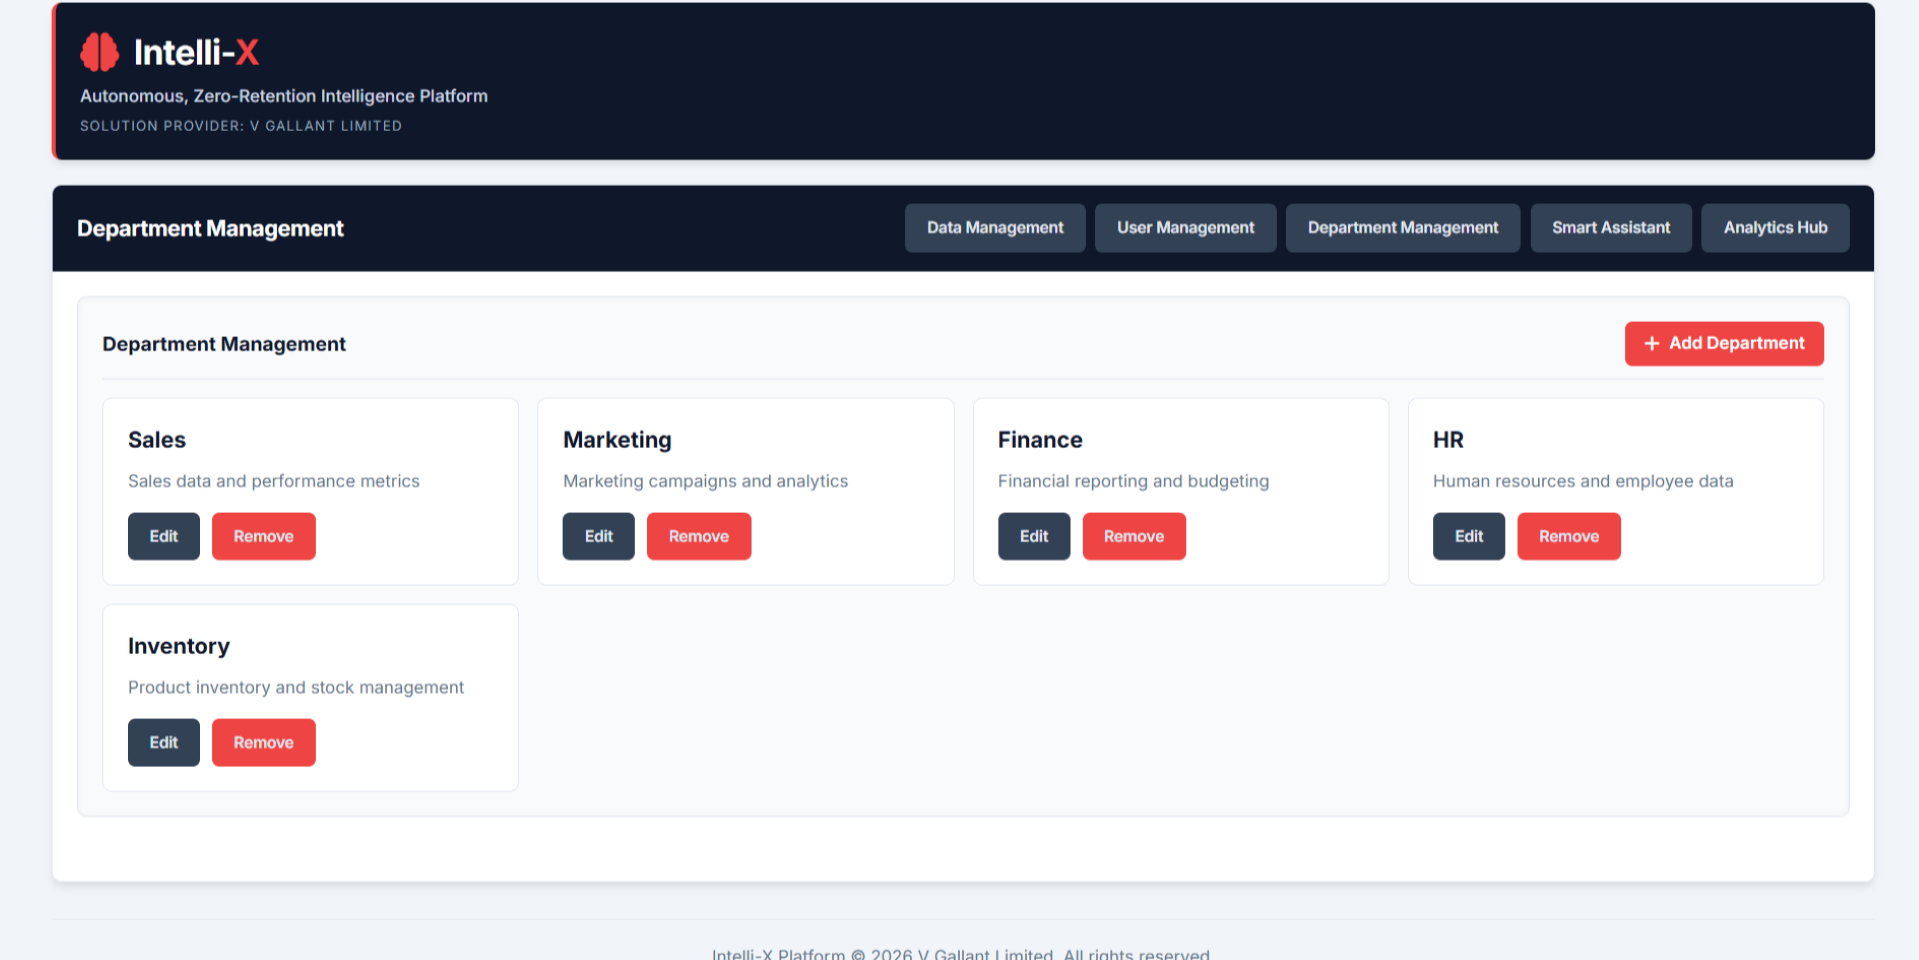Remove the Sales department

point(263,537)
